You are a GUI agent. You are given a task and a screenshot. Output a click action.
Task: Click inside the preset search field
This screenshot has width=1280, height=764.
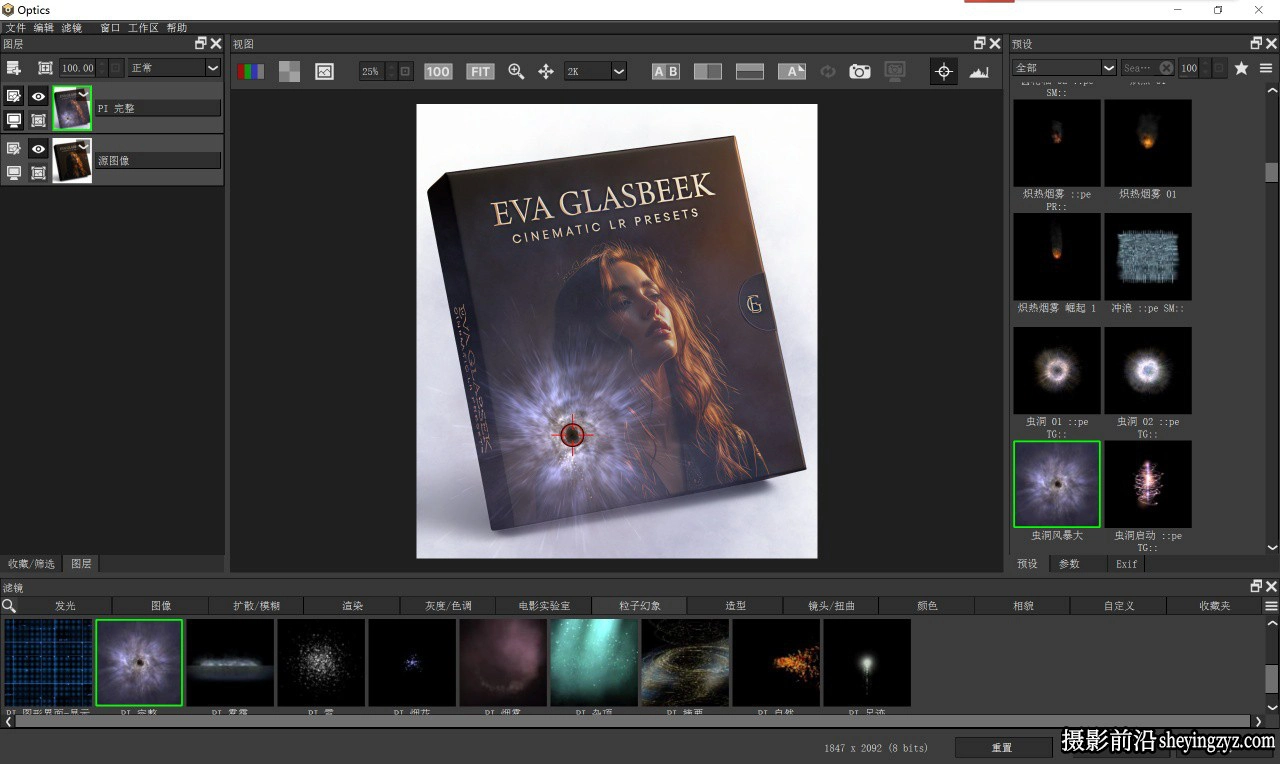1138,68
